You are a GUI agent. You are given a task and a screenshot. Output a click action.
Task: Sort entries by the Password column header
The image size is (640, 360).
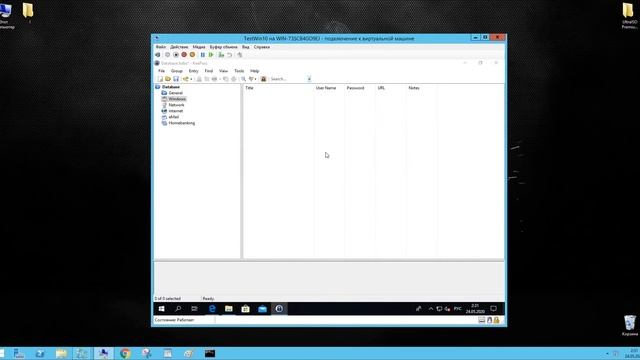tap(360, 88)
